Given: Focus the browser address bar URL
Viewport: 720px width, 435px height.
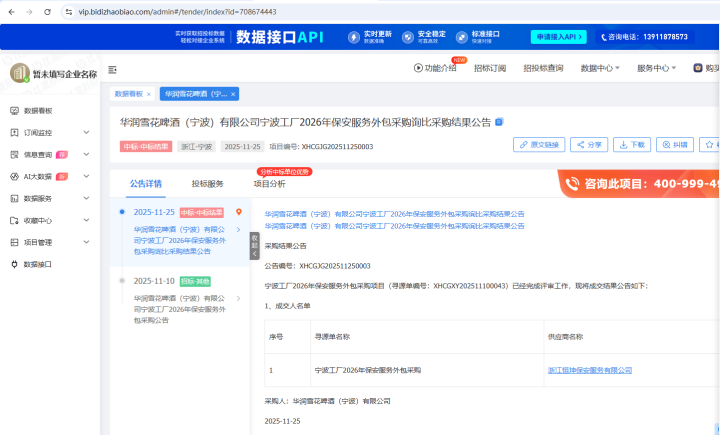Looking at the screenshot, I should pyautogui.click(x=177, y=12).
